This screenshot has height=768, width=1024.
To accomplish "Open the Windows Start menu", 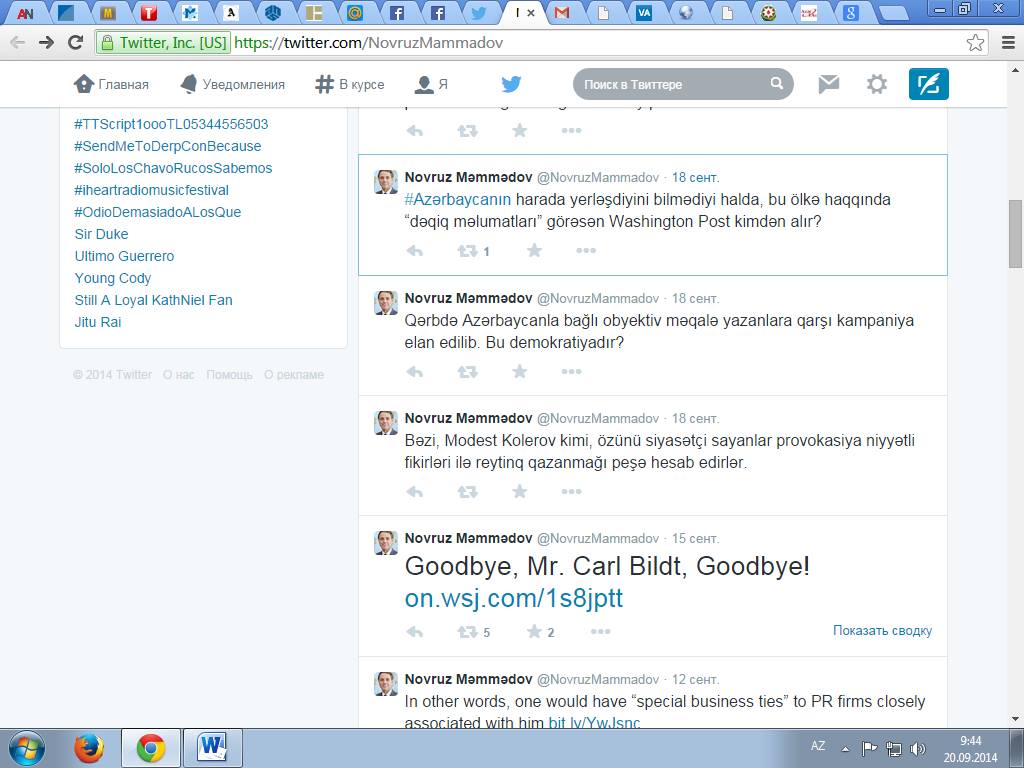I will [27, 748].
